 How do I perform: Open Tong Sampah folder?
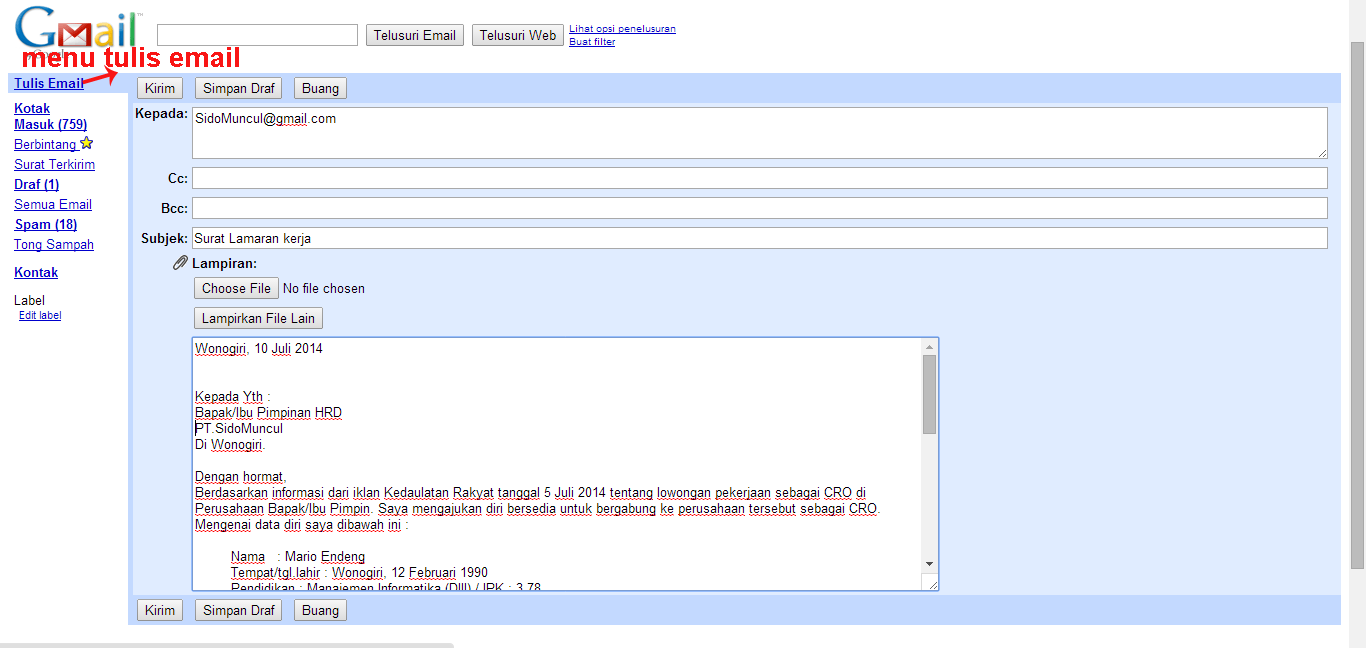tap(54, 244)
